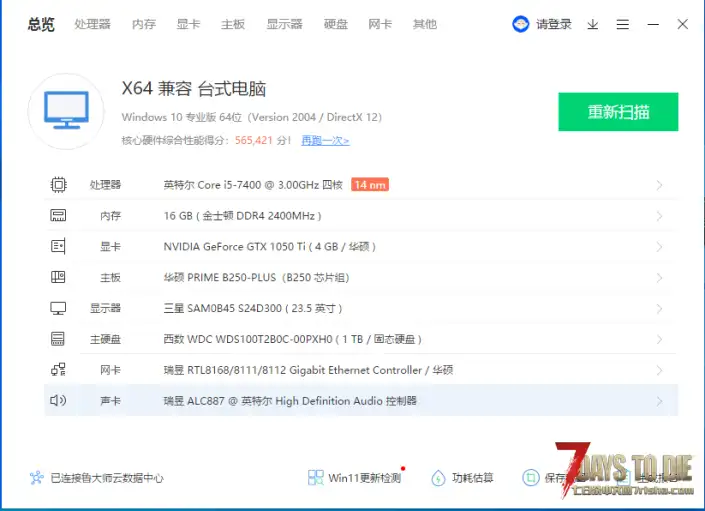The width and height of the screenshot is (705, 511).
Task: Click the user avatar next to 请登录
Action: pyautogui.click(x=521, y=24)
